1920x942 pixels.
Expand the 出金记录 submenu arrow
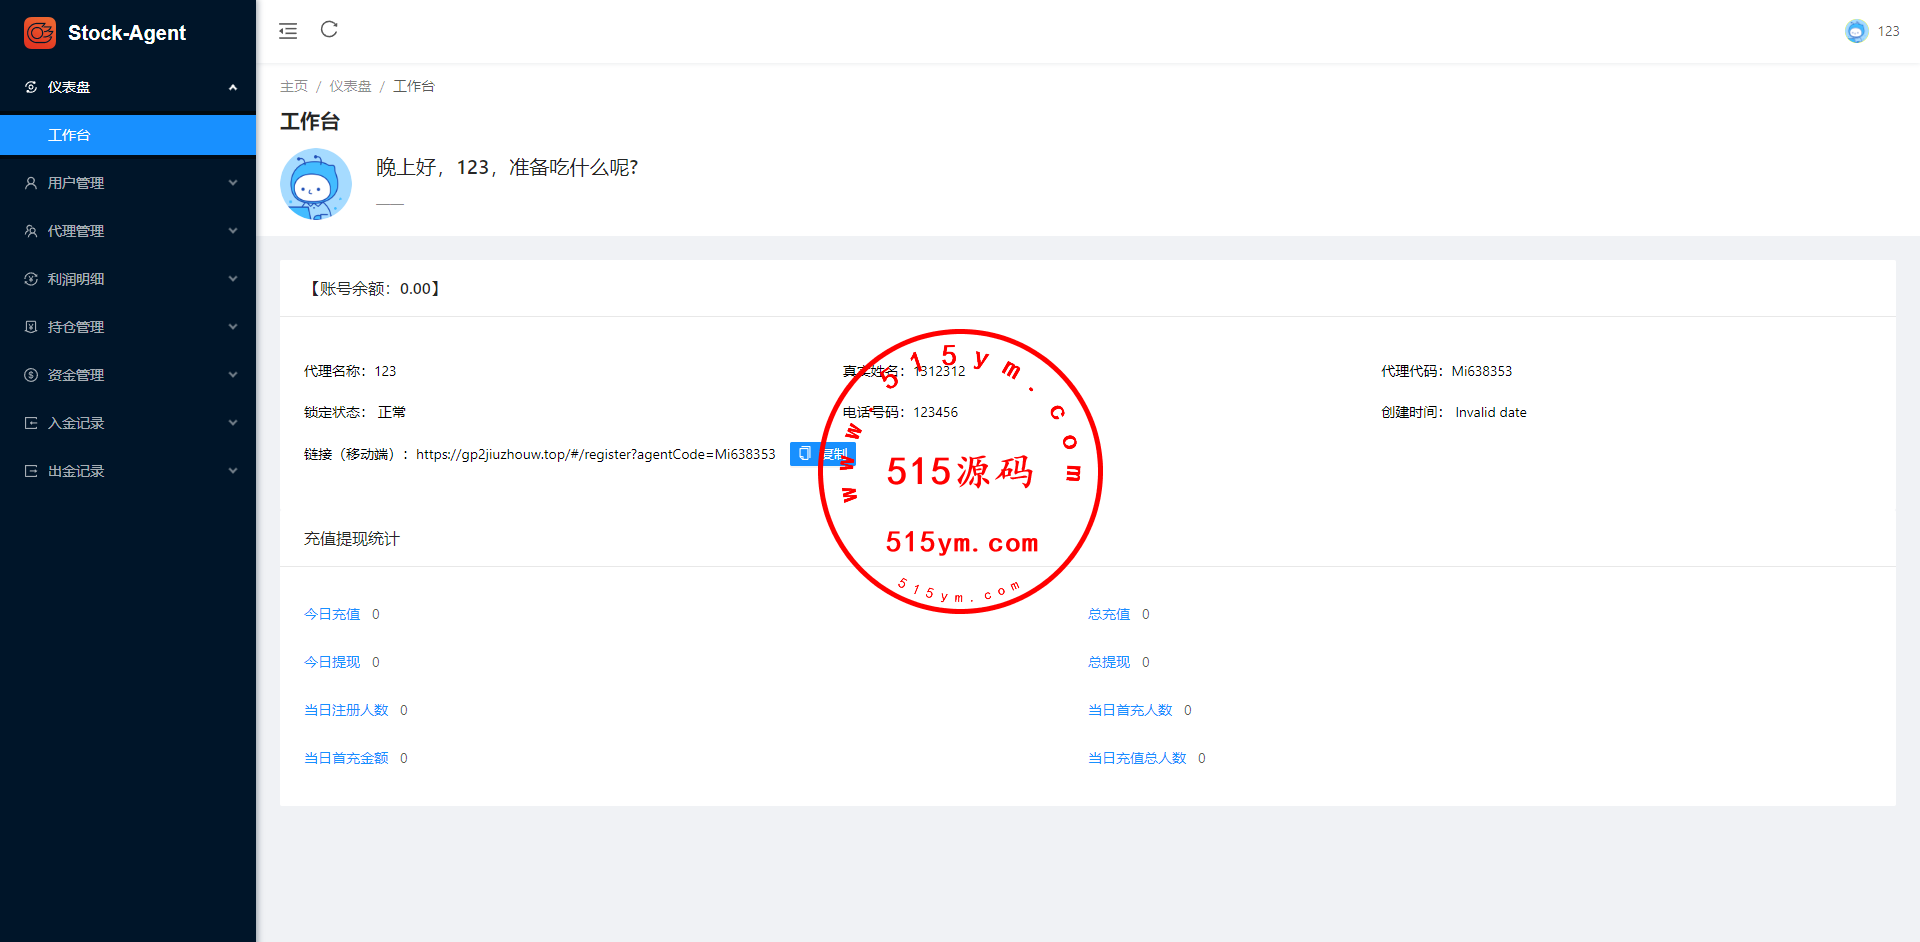232,471
